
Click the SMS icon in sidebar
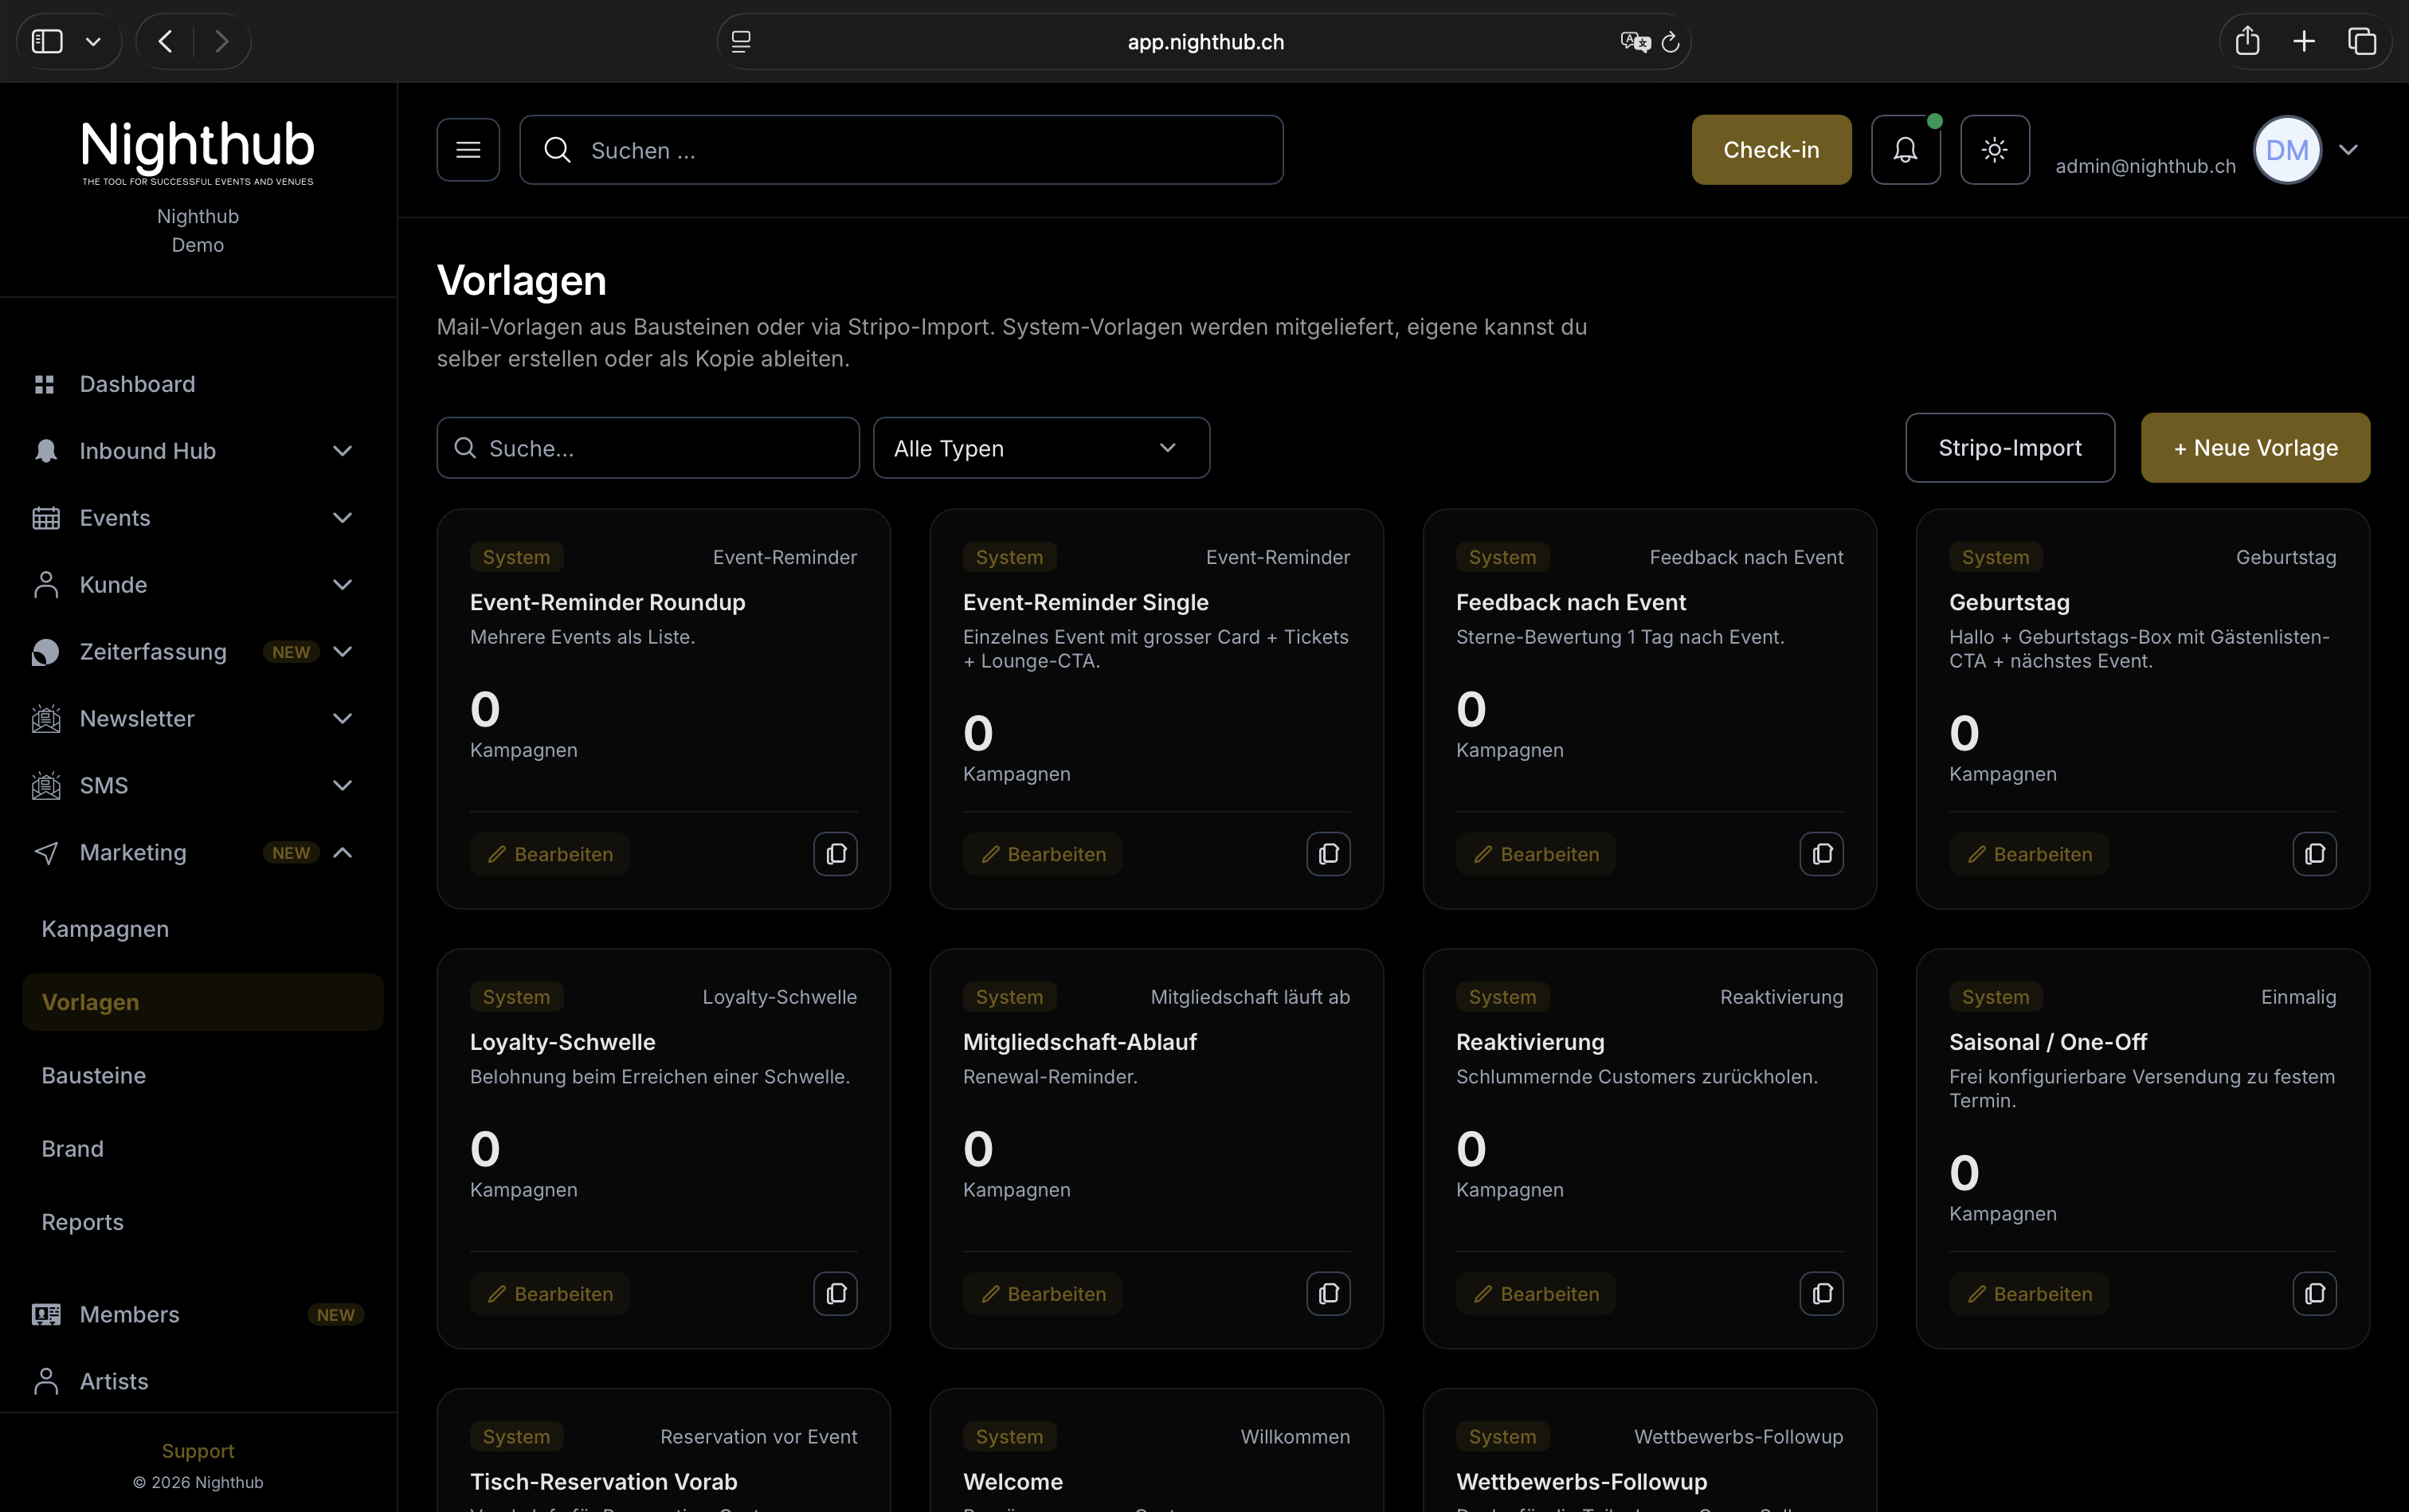pos(45,786)
